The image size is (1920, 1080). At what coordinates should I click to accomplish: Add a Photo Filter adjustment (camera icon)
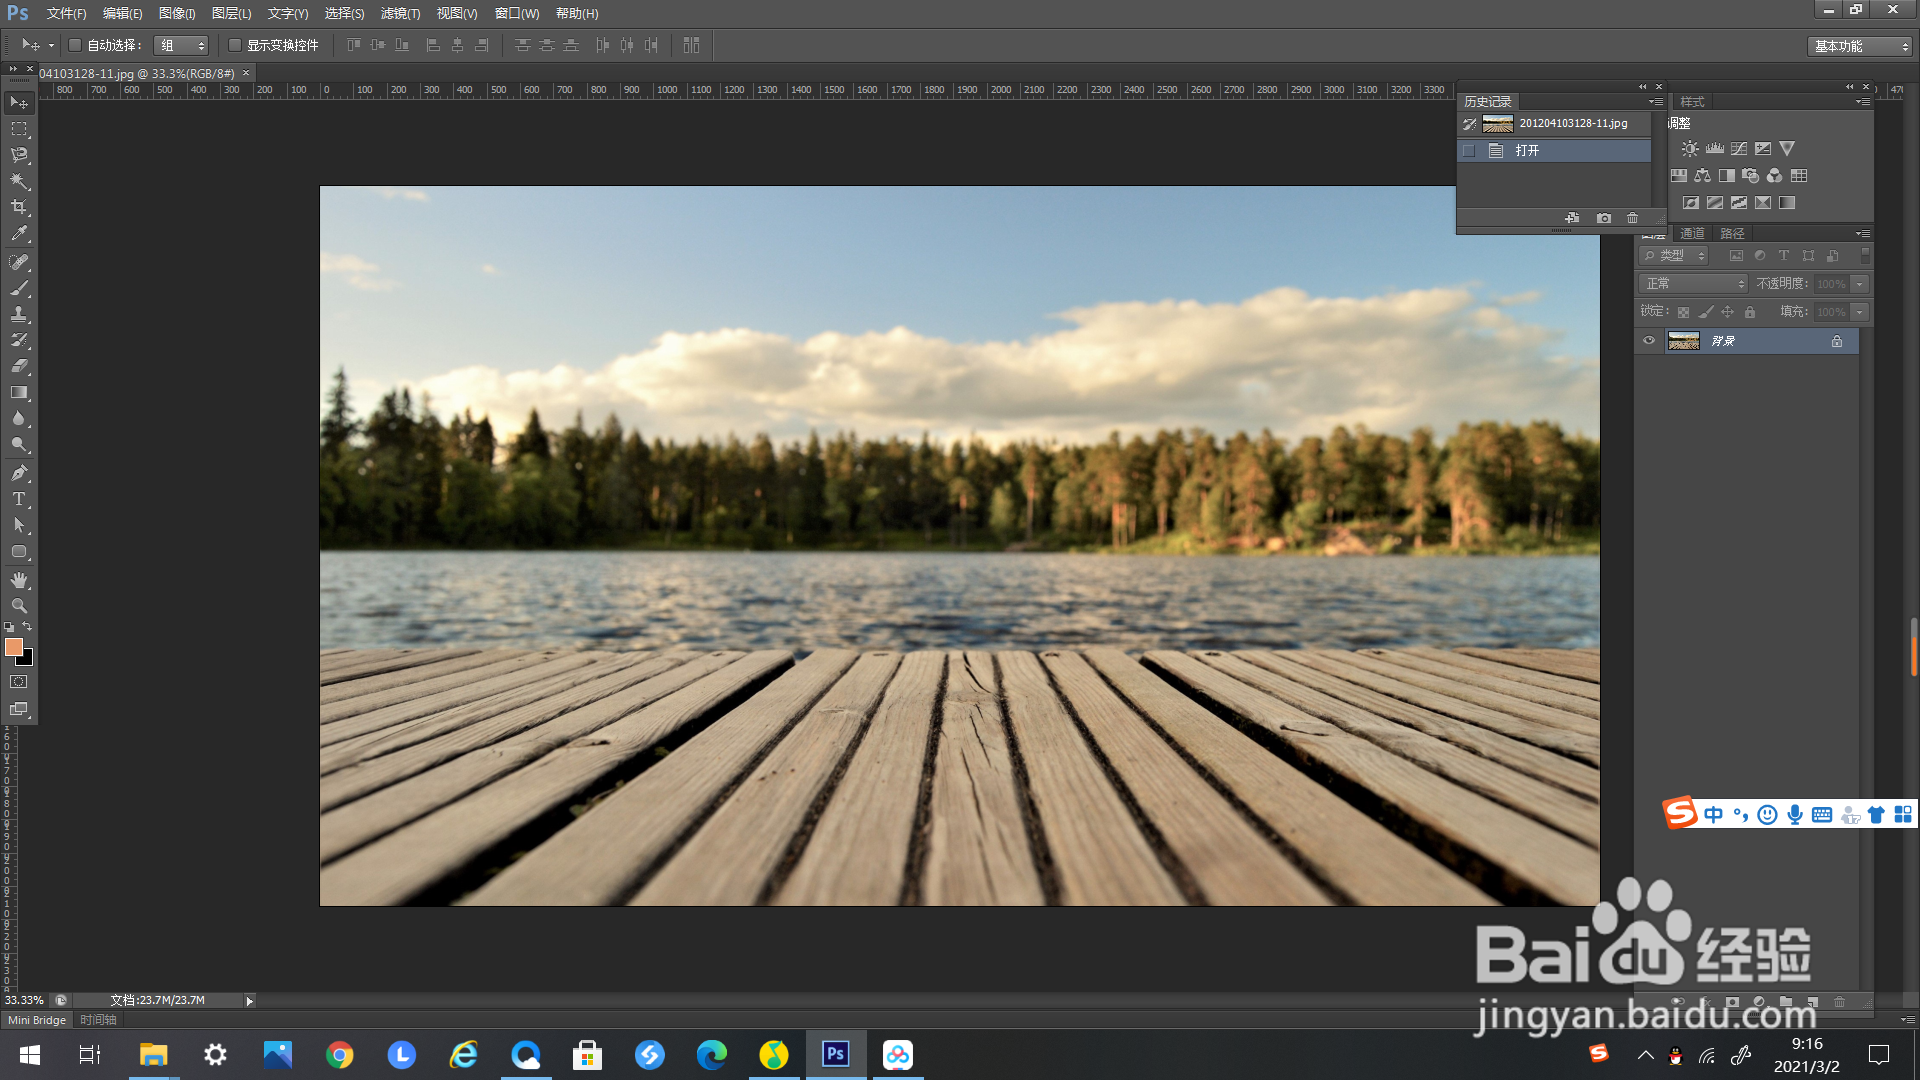point(1750,176)
